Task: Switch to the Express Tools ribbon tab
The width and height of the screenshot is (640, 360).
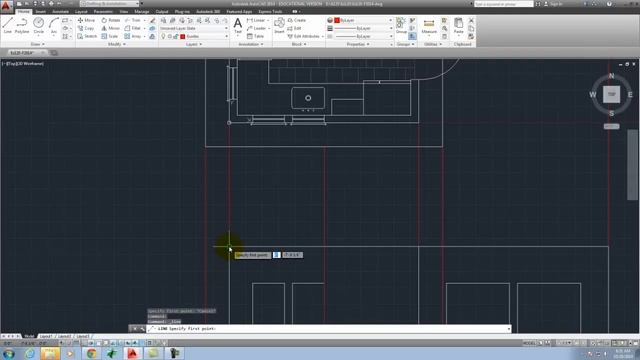Action: pyautogui.click(x=270, y=11)
